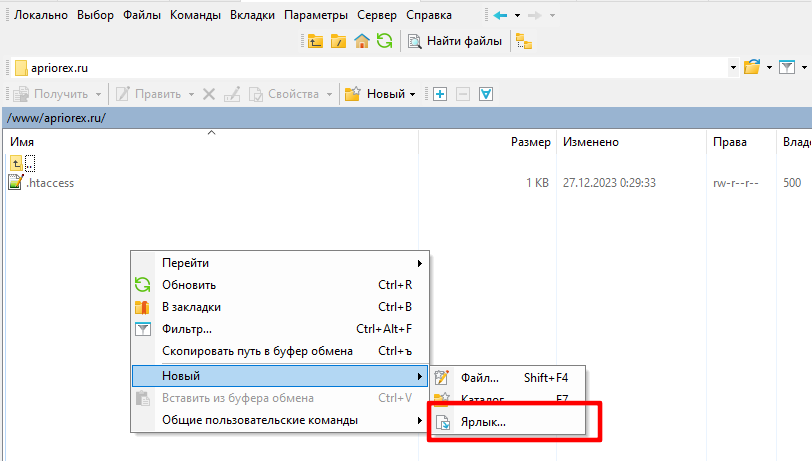Click the back navigation arrow
The image size is (812, 461).
[x=501, y=15]
